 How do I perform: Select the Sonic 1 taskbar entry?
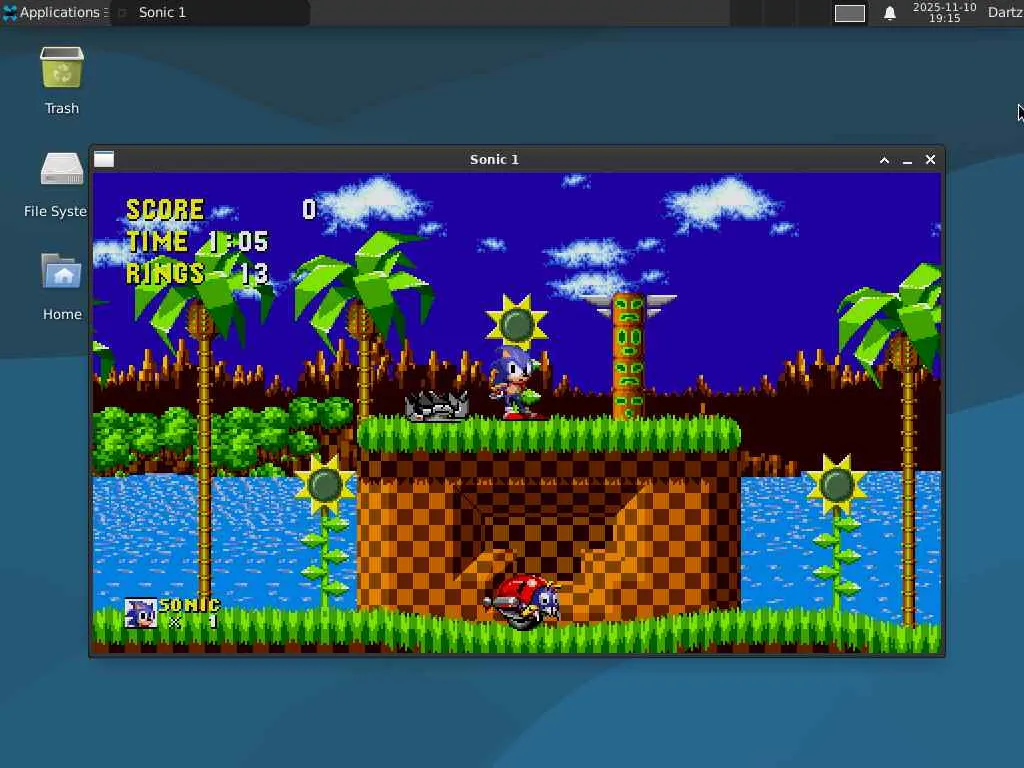click(210, 12)
